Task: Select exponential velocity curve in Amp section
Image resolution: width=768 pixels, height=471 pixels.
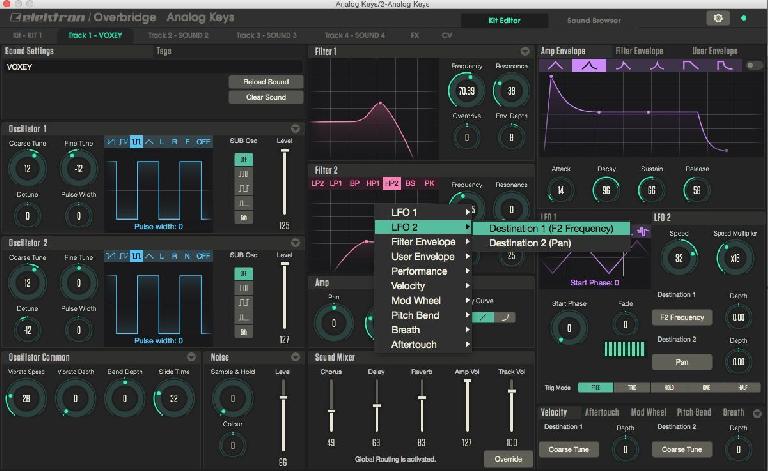Action: [x=505, y=317]
